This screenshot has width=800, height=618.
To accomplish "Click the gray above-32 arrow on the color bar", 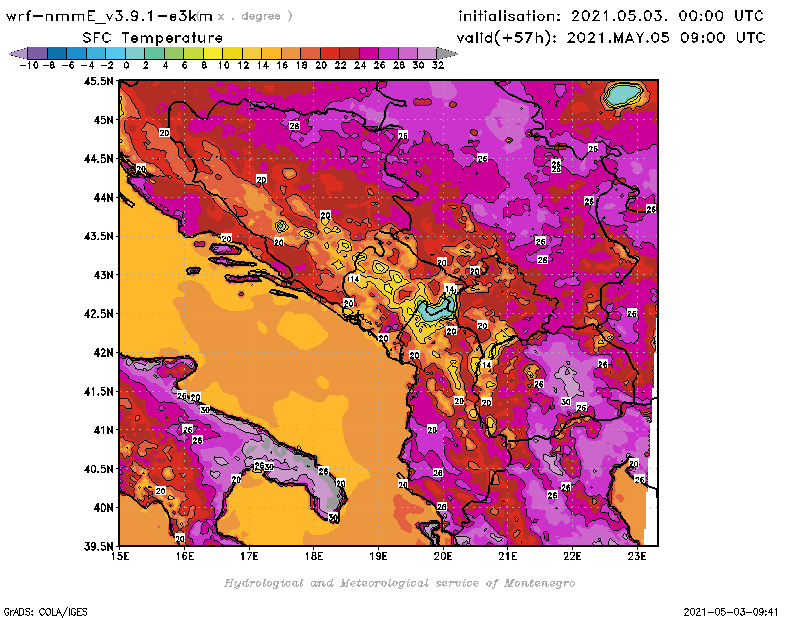I will pyautogui.click(x=447, y=53).
